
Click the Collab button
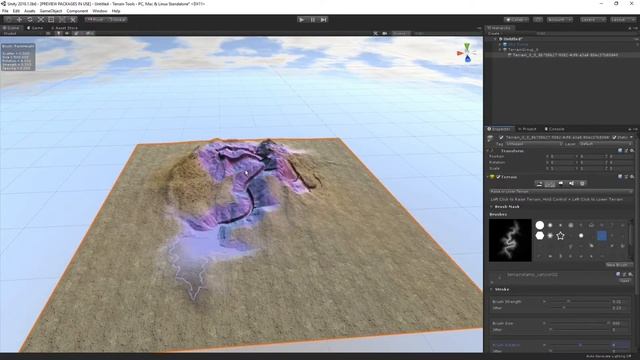pos(516,20)
